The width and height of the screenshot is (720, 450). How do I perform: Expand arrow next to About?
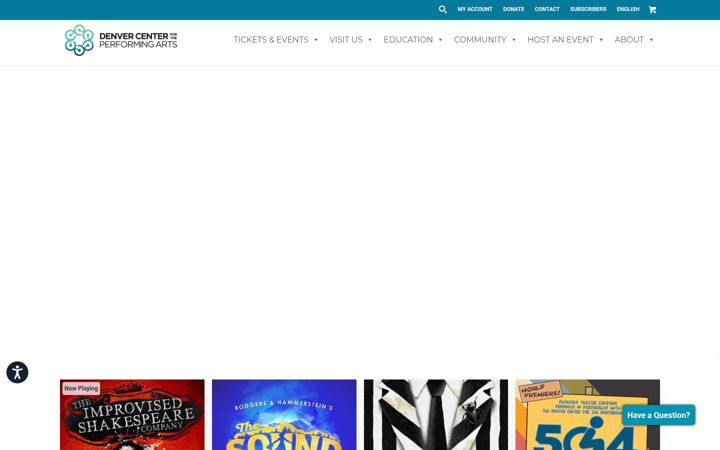(651, 40)
